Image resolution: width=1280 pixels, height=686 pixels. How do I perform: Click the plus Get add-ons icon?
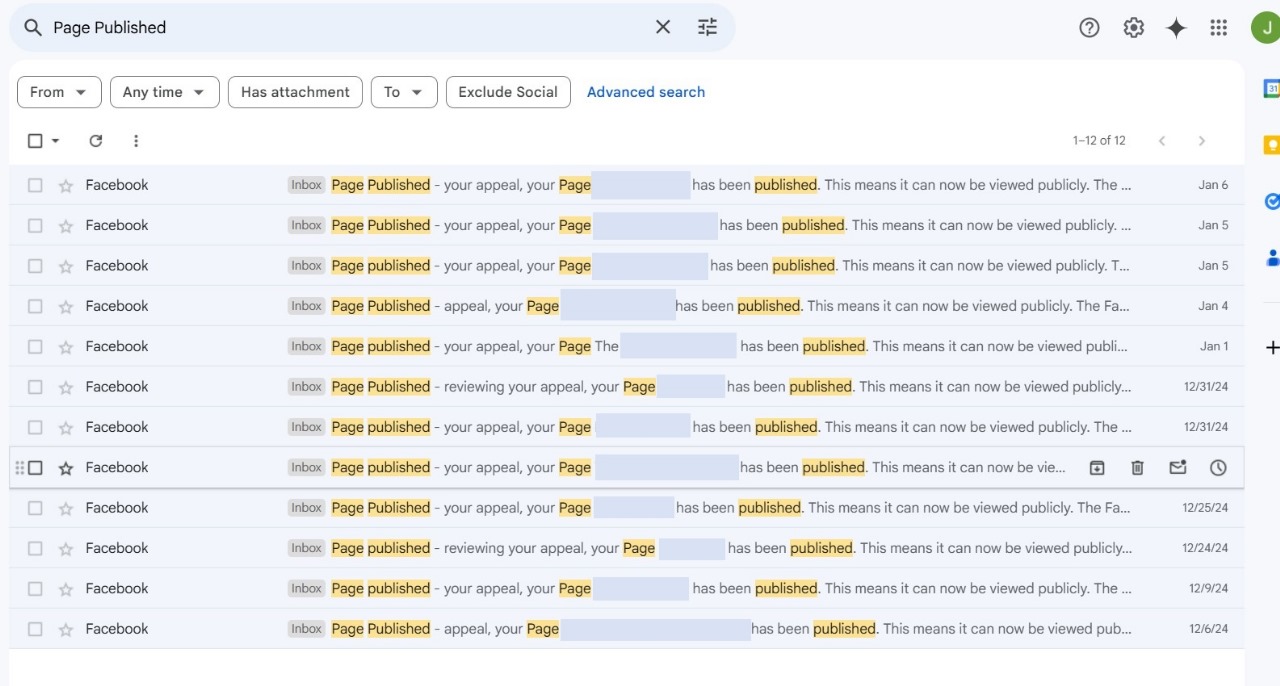coord(1272,348)
